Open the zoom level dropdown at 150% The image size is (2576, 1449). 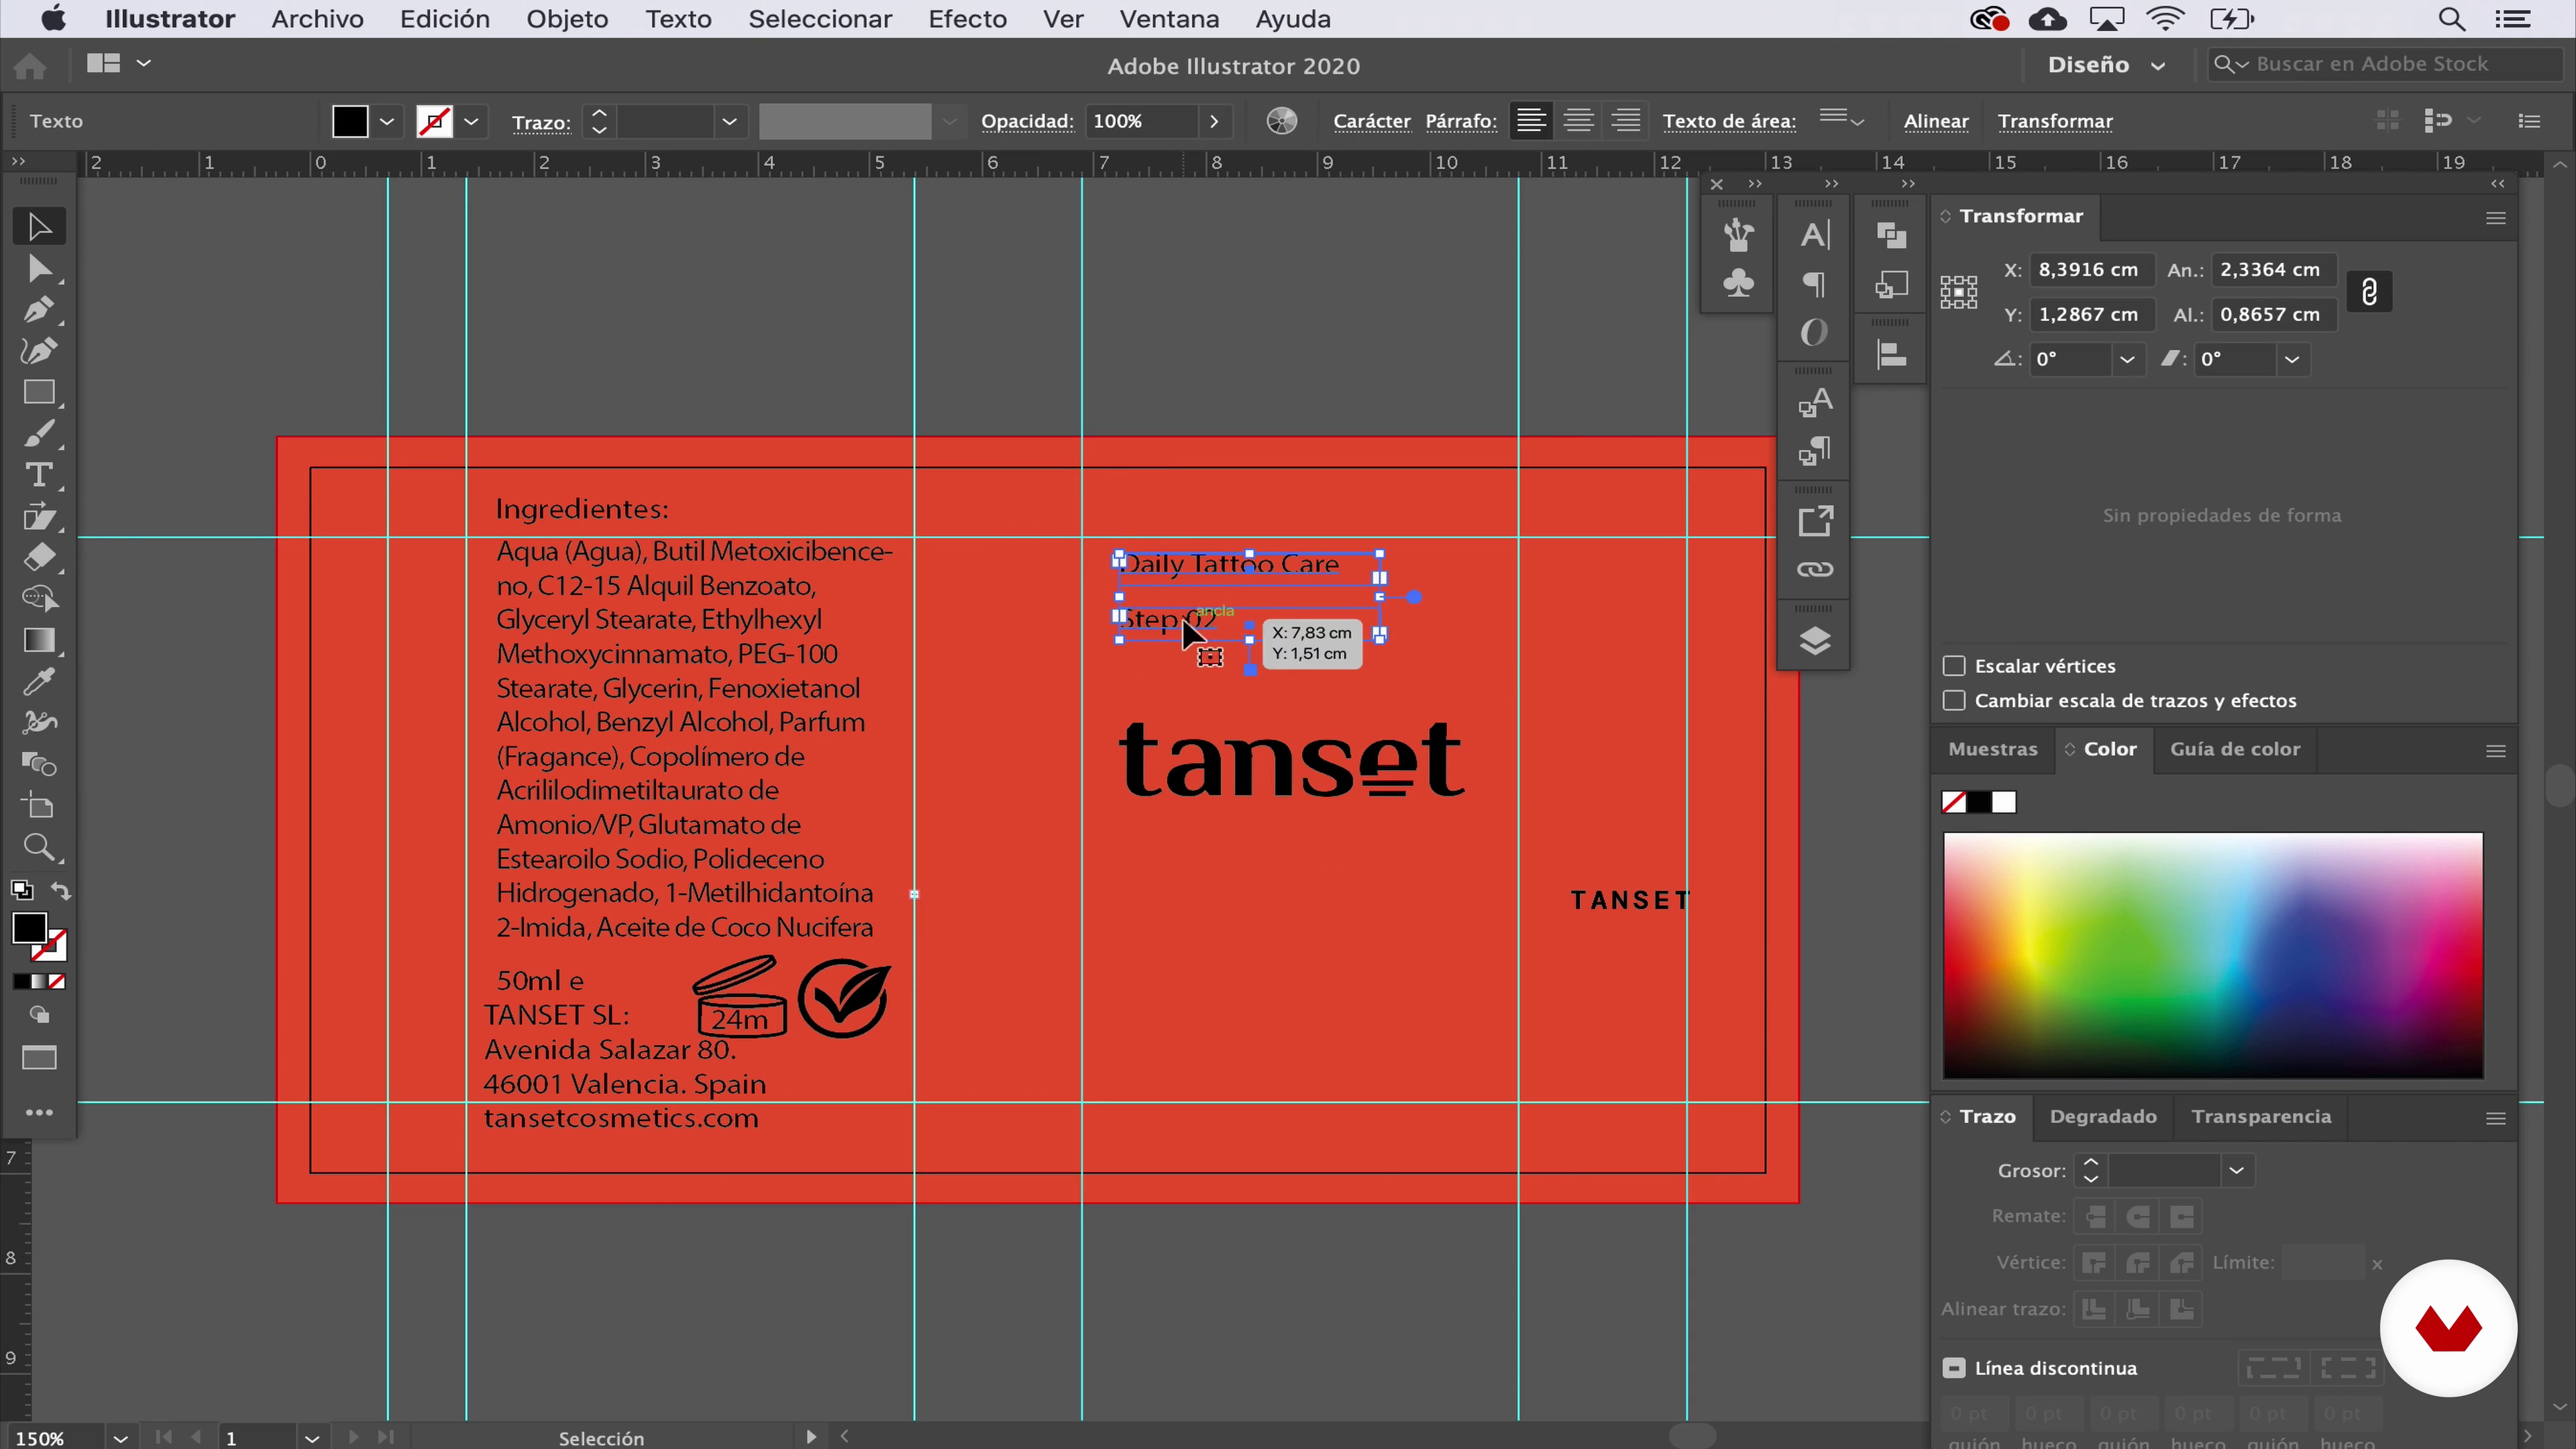(120, 1438)
